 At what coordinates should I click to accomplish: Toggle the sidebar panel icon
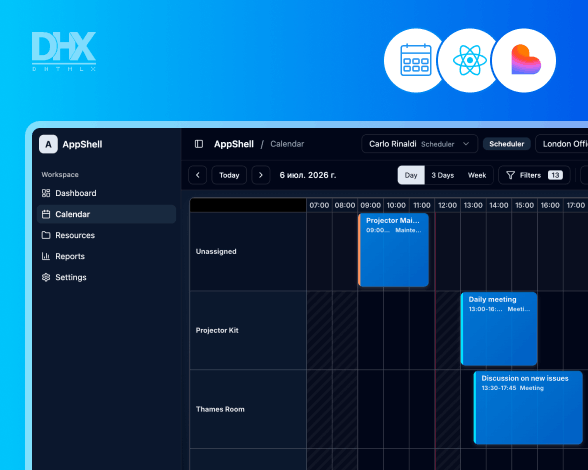(199, 144)
